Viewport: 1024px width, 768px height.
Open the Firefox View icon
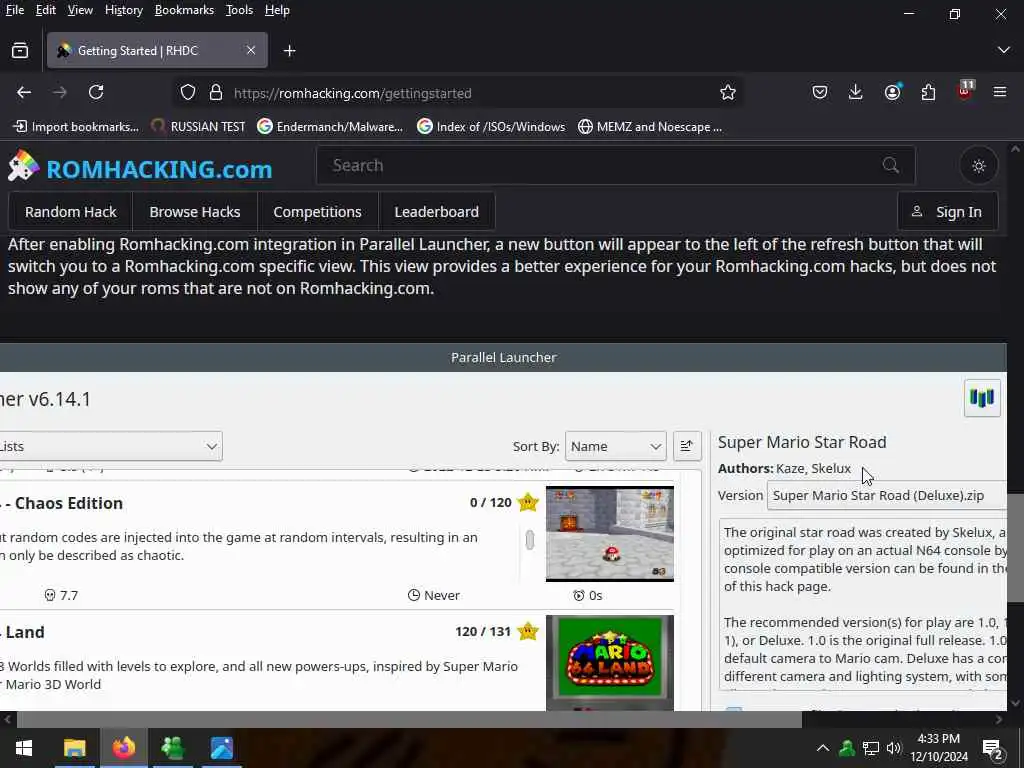click(20, 50)
